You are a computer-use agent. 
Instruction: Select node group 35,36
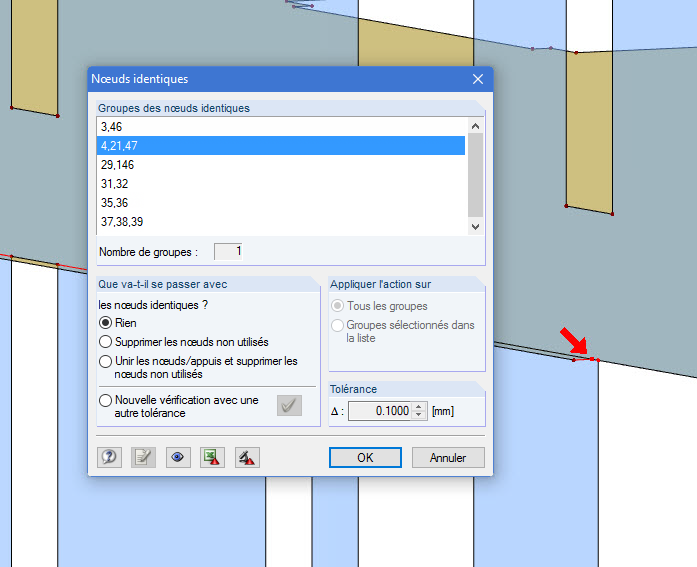click(281, 203)
